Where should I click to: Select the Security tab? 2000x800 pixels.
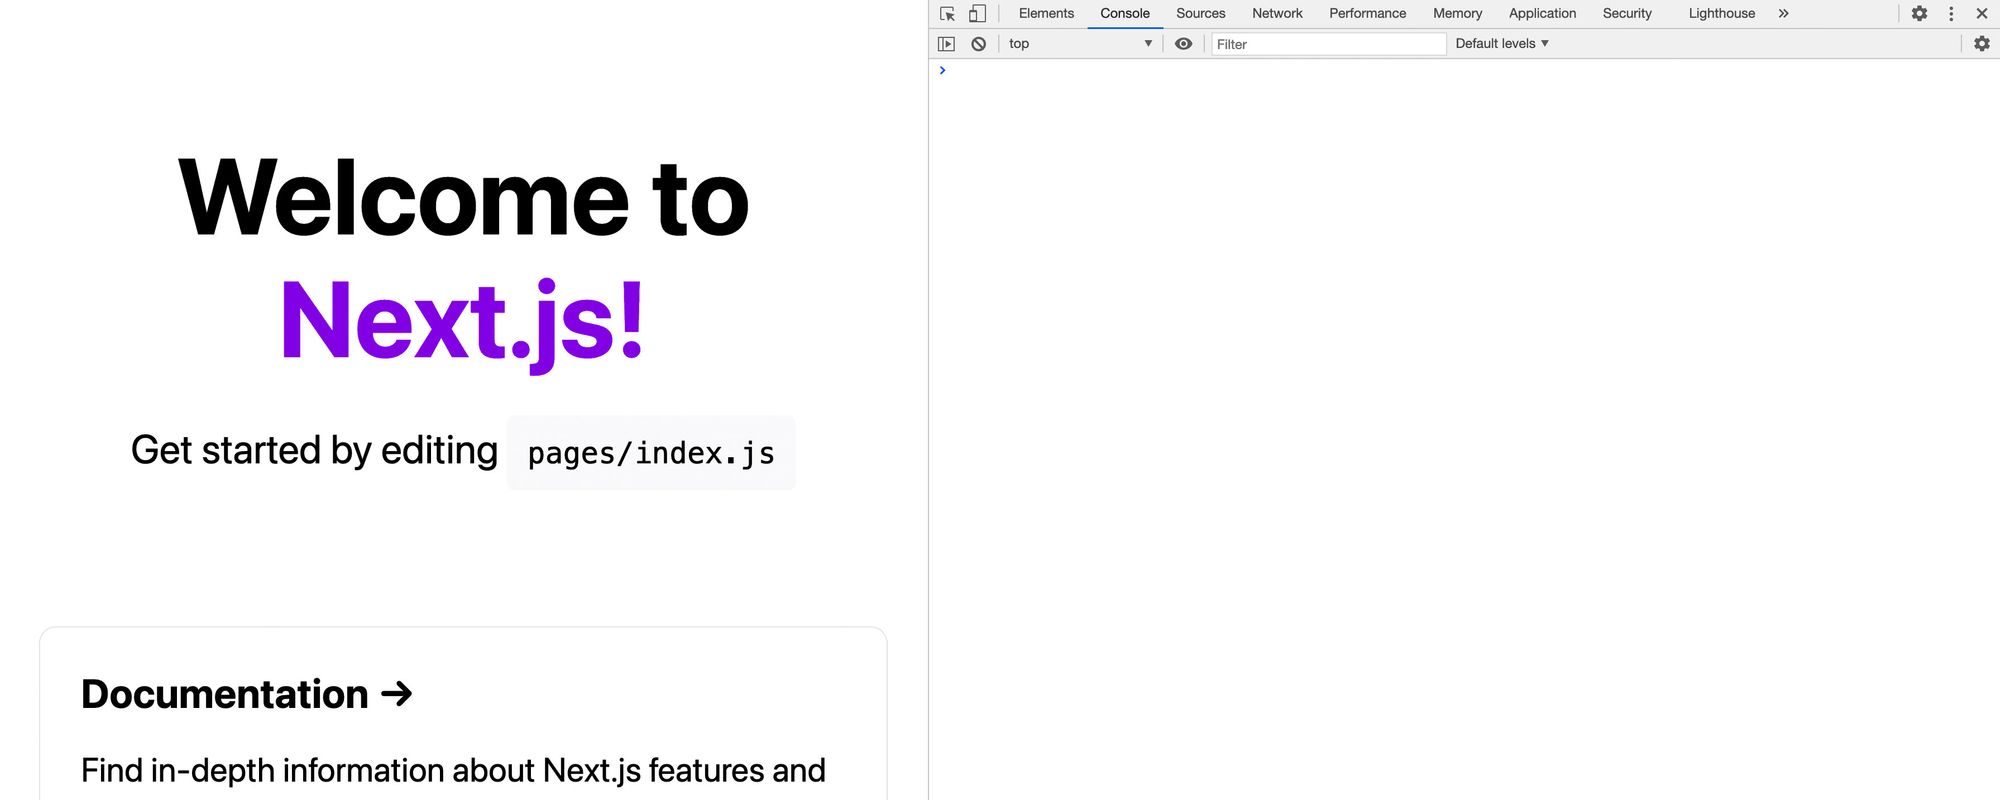pos(1627,14)
